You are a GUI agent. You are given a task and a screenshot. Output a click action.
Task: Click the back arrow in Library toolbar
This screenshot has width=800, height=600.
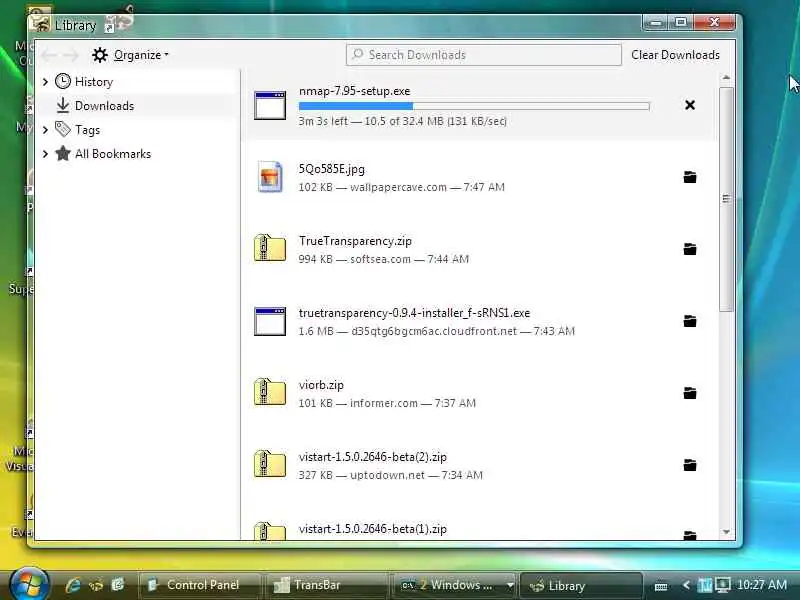[49, 55]
